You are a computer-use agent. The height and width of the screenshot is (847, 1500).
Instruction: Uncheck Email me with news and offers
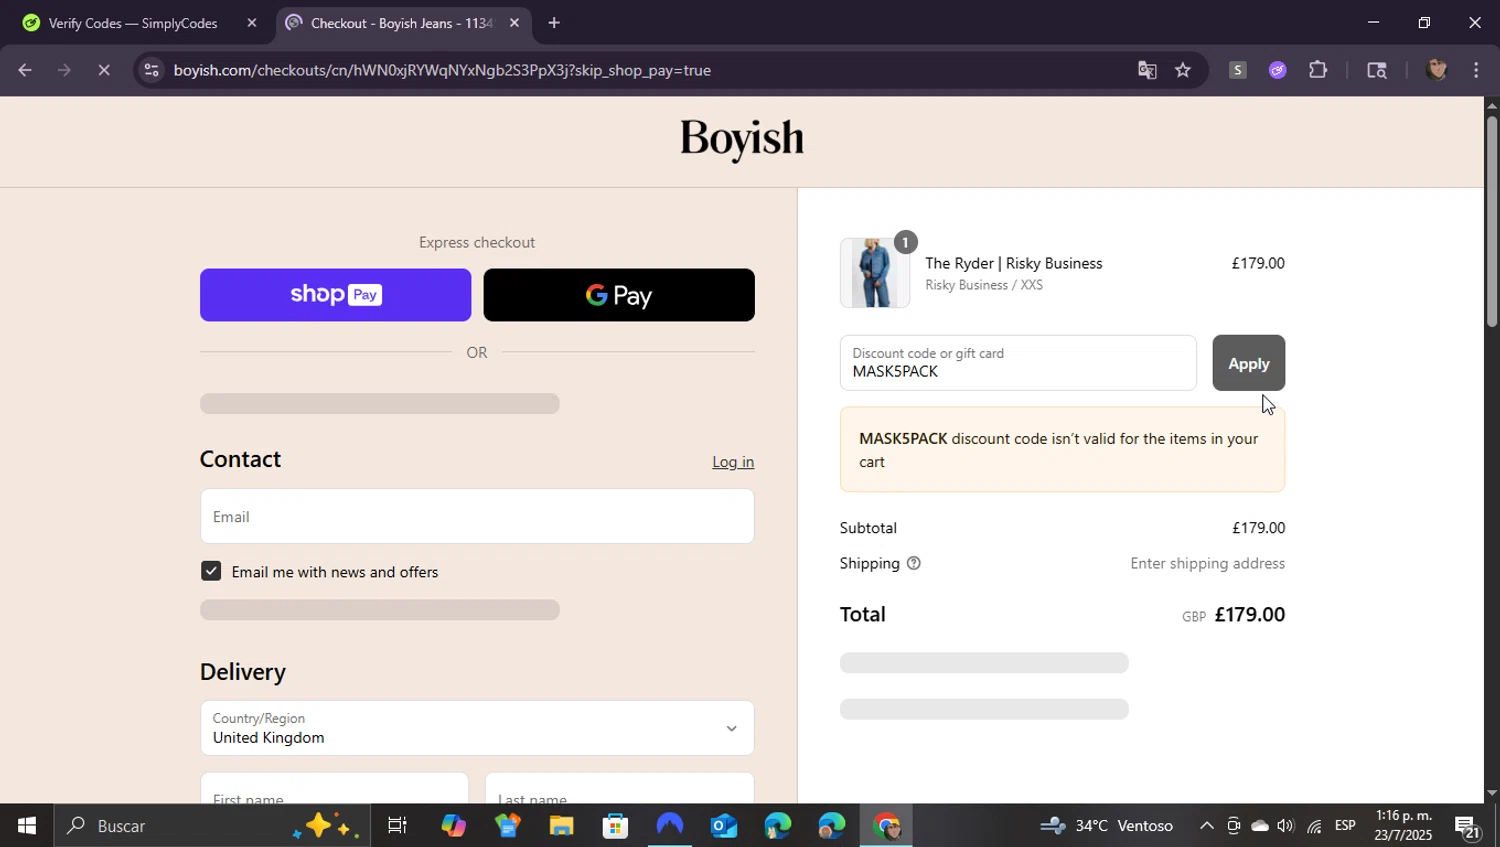pyautogui.click(x=211, y=571)
